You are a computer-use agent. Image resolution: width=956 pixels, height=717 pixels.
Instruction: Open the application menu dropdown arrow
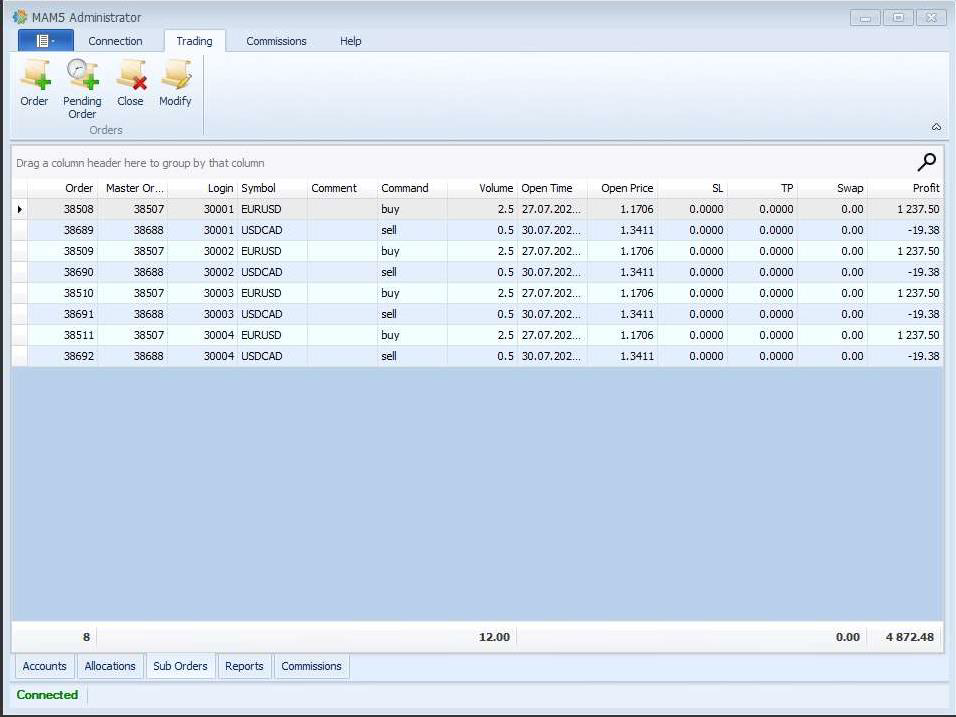point(55,40)
